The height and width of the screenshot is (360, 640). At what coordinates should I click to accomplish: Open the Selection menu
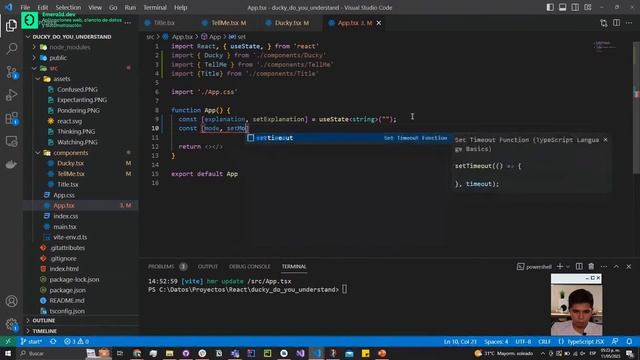[x=68, y=7]
